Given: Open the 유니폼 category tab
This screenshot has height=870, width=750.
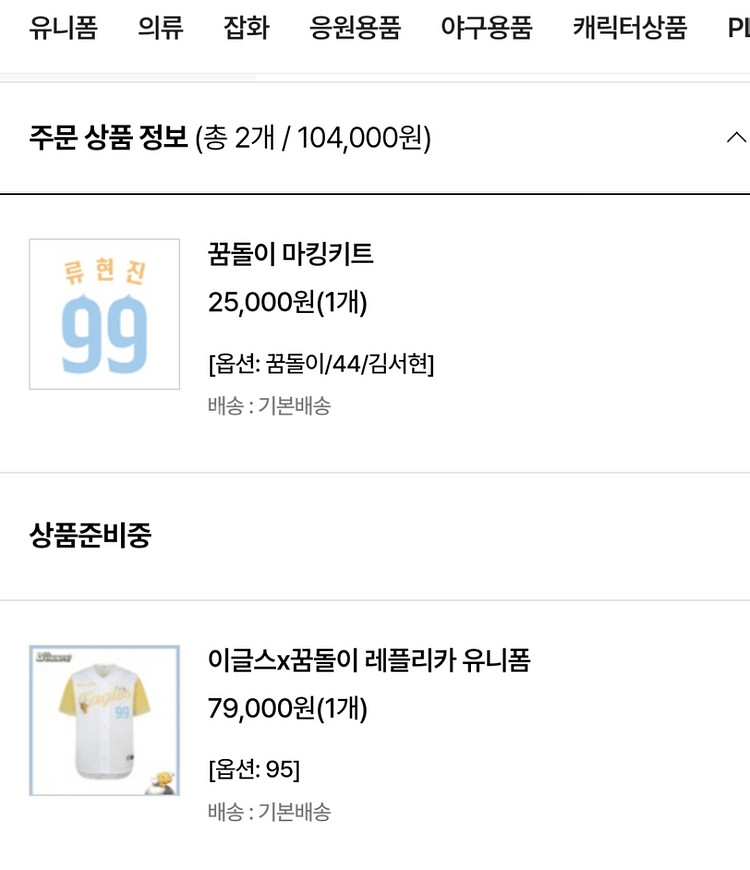Looking at the screenshot, I should (x=63, y=28).
